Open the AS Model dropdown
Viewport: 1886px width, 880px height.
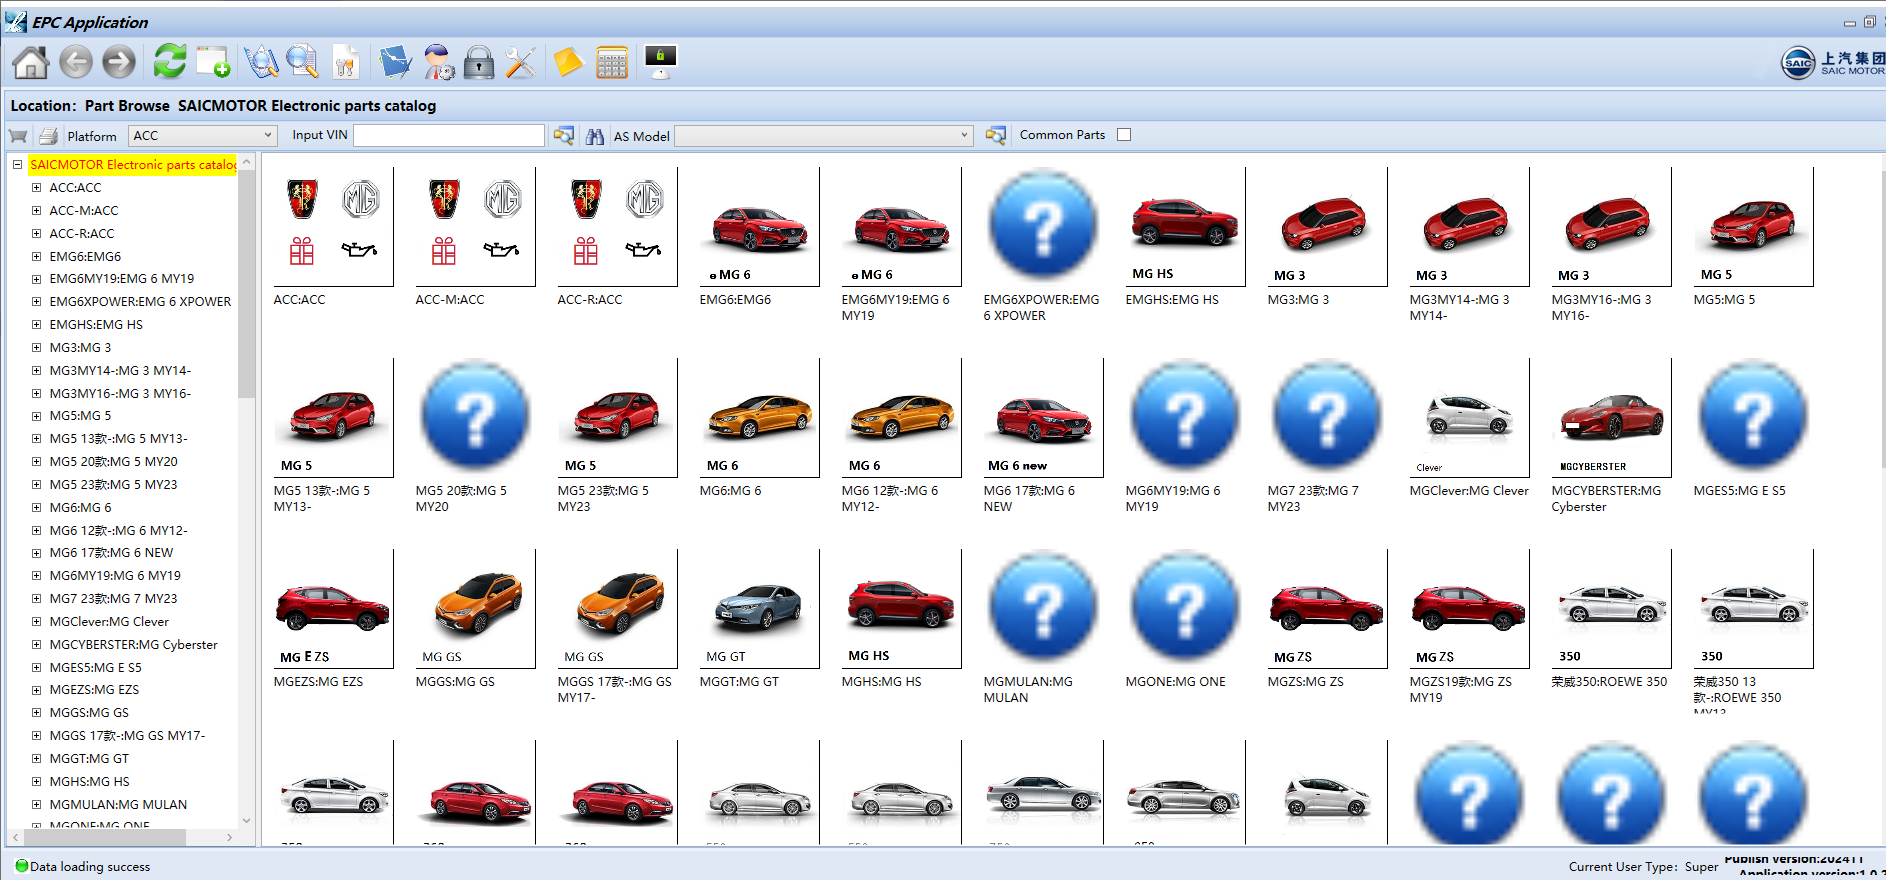click(x=824, y=136)
